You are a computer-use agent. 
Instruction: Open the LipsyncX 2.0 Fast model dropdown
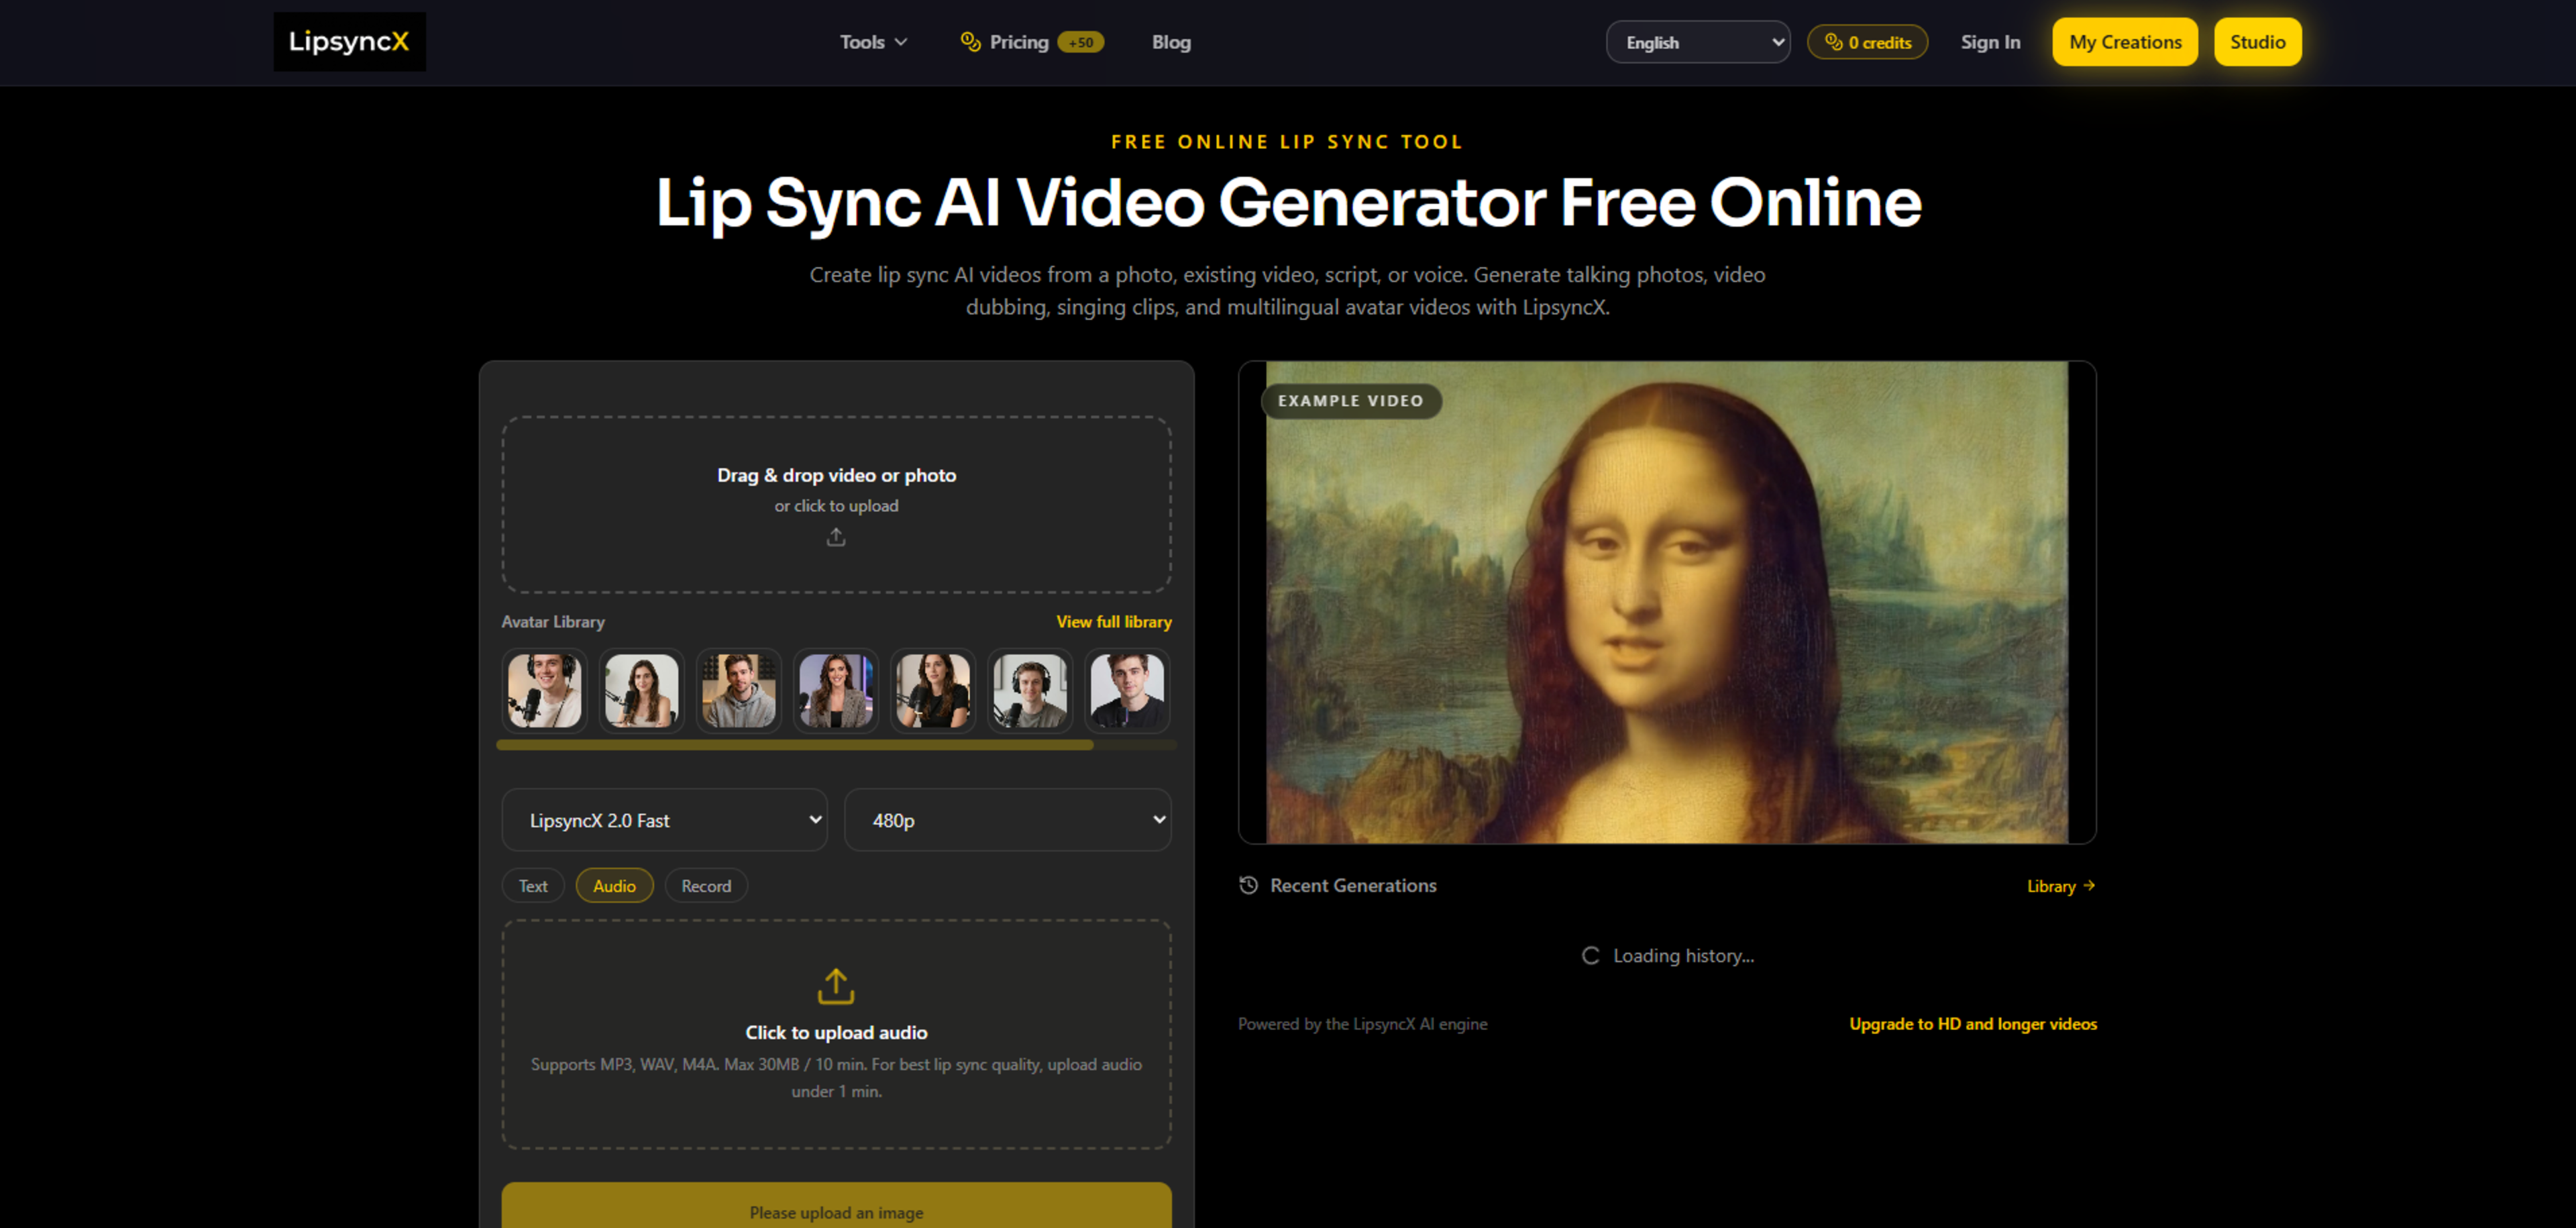tap(664, 820)
